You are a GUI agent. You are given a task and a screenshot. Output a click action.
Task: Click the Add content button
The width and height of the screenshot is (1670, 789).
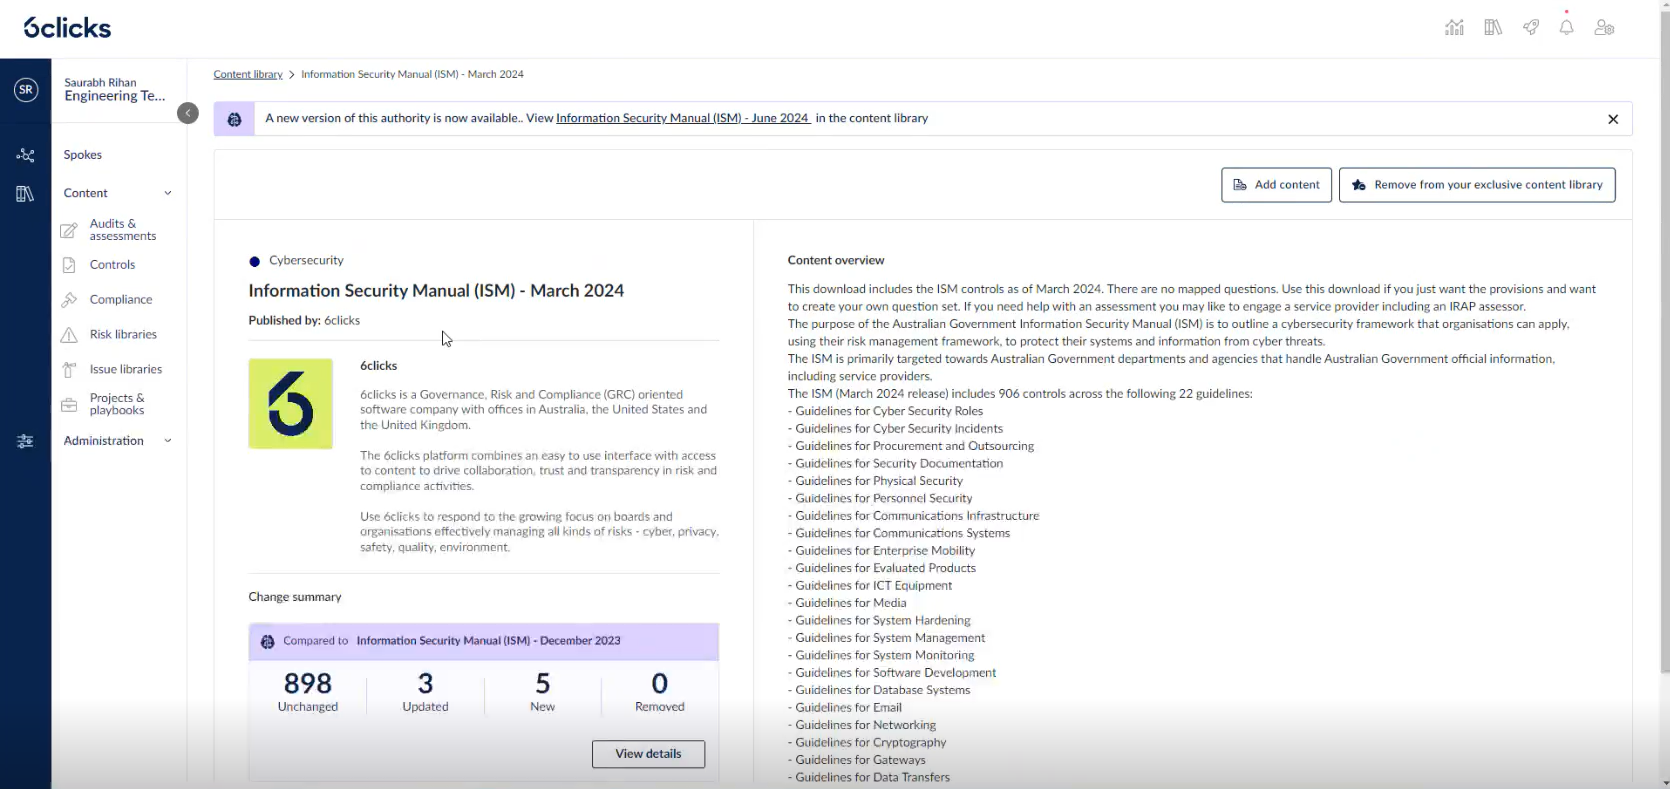(x=1276, y=185)
